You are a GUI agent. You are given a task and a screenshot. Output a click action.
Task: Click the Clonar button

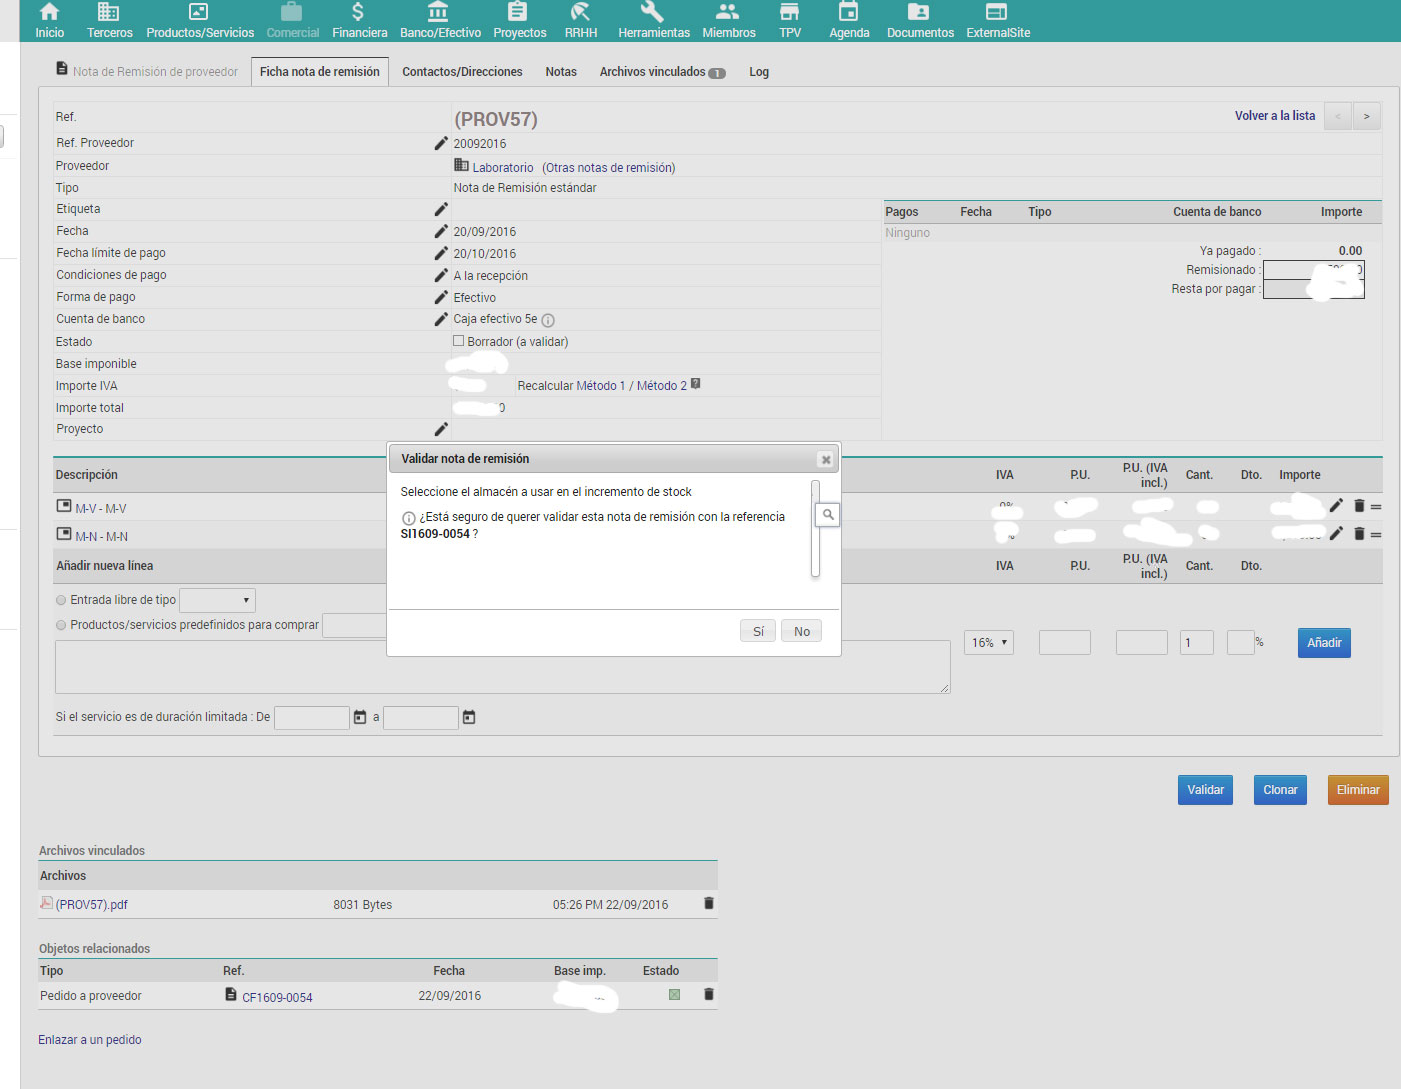[x=1280, y=790]
